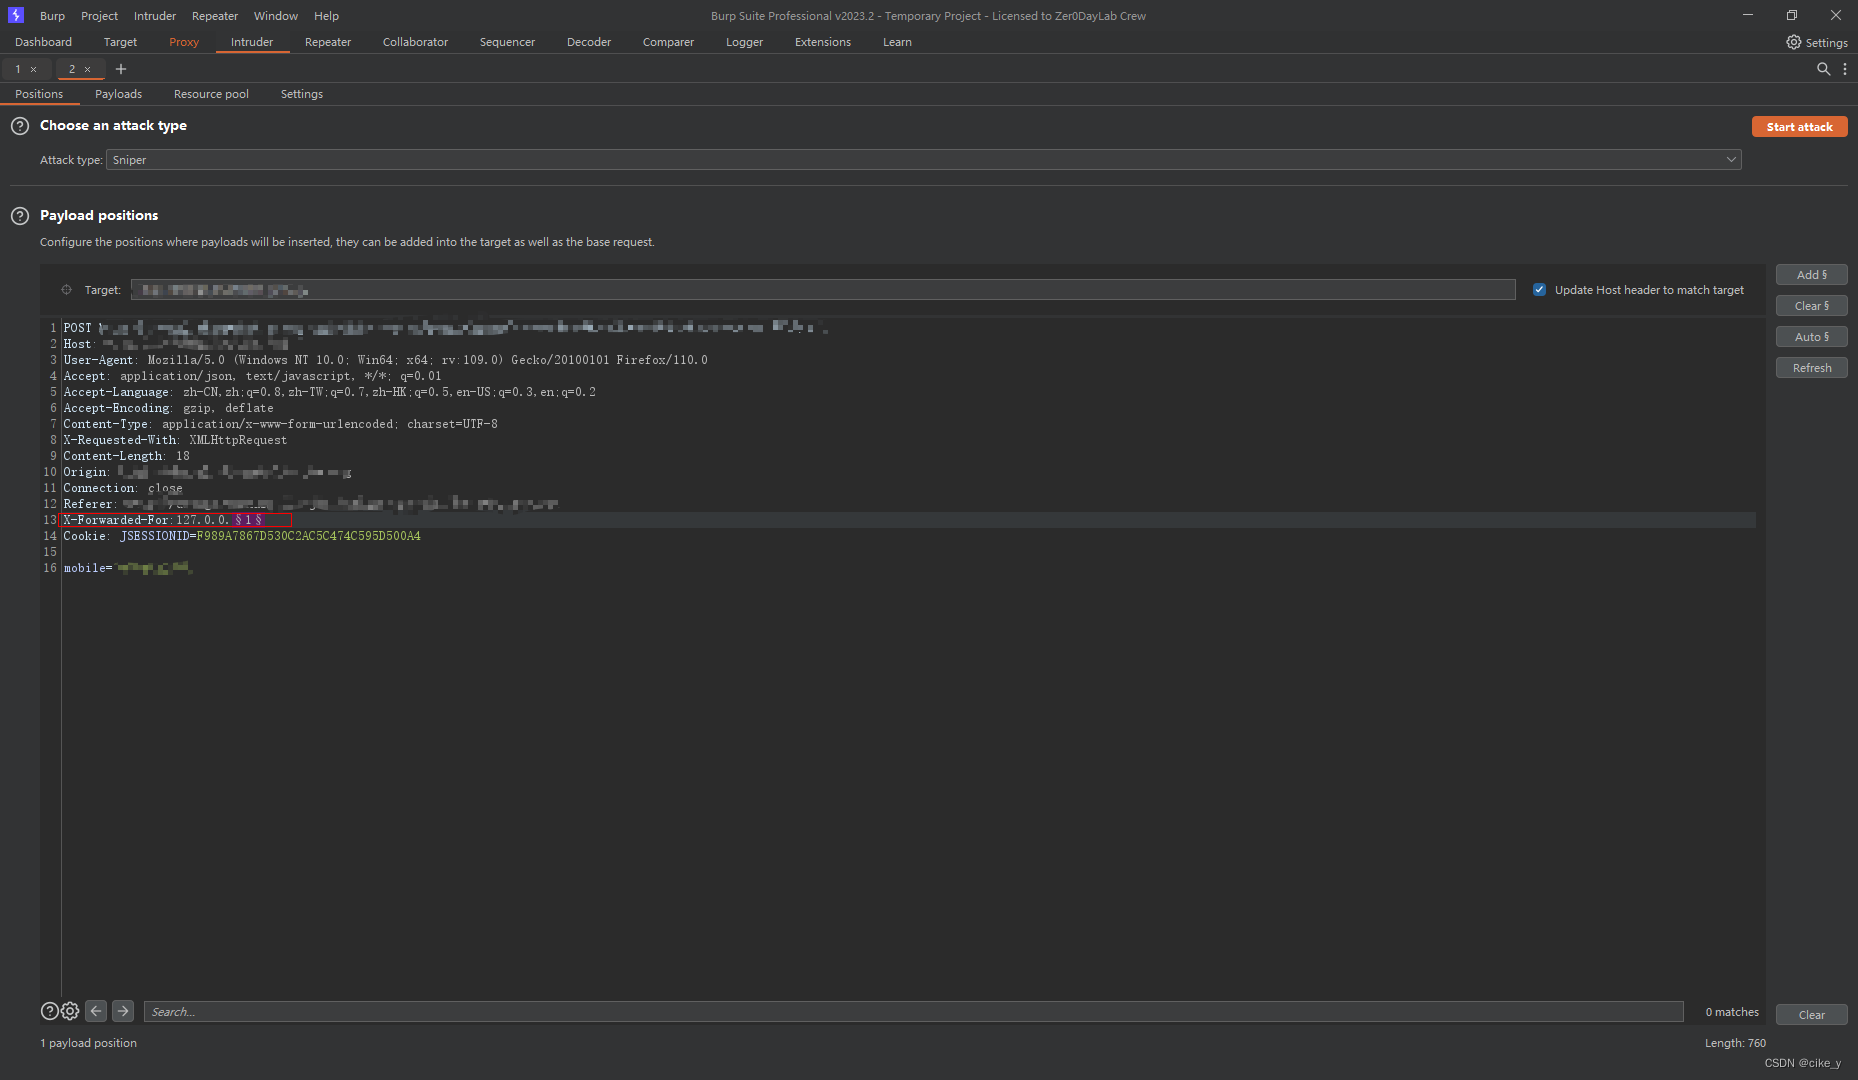The height and width of the screenshot is (1080, 1858).
Task: Open the Window menu
Action: click(x=276, y=16)
